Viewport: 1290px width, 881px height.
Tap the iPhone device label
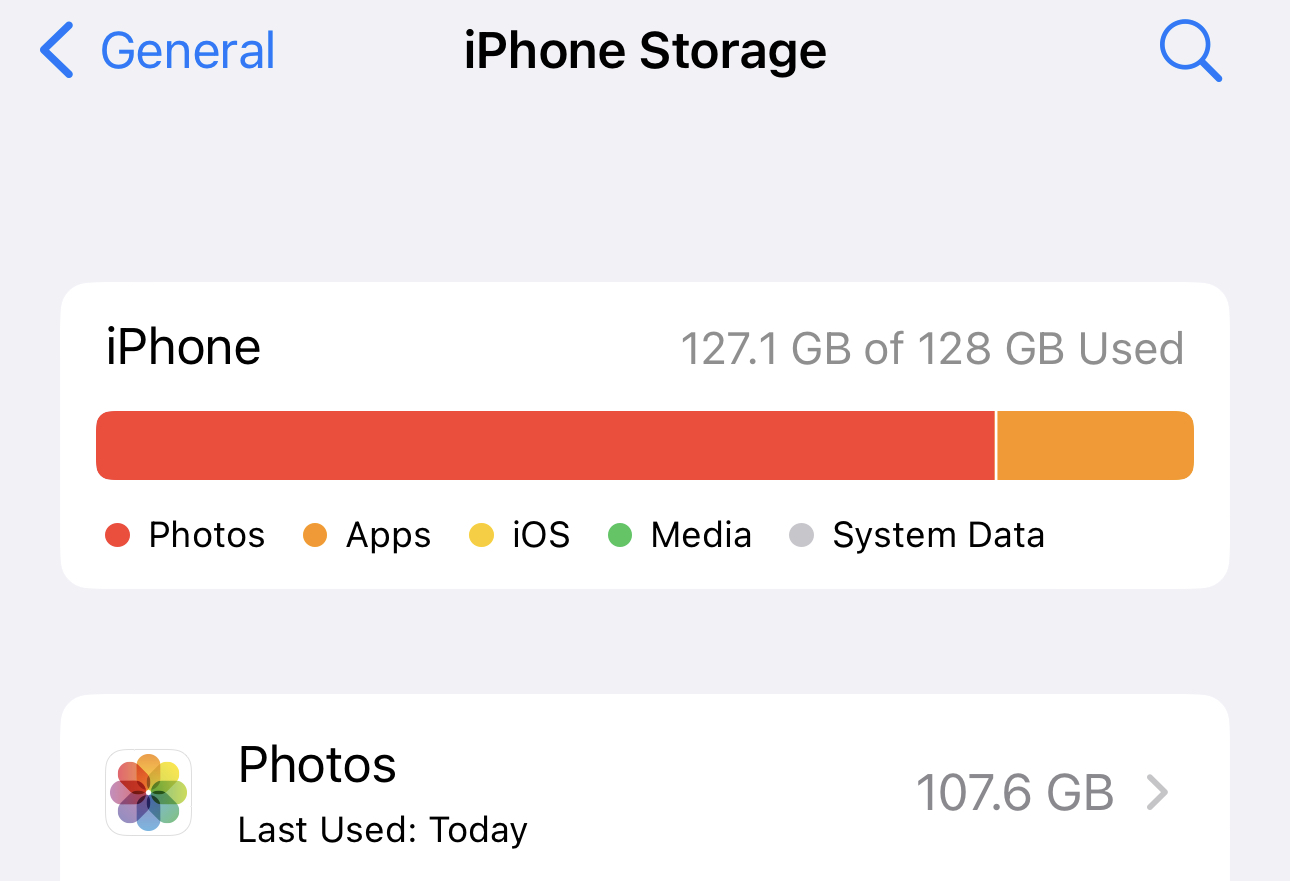click(x=183, y=348)
